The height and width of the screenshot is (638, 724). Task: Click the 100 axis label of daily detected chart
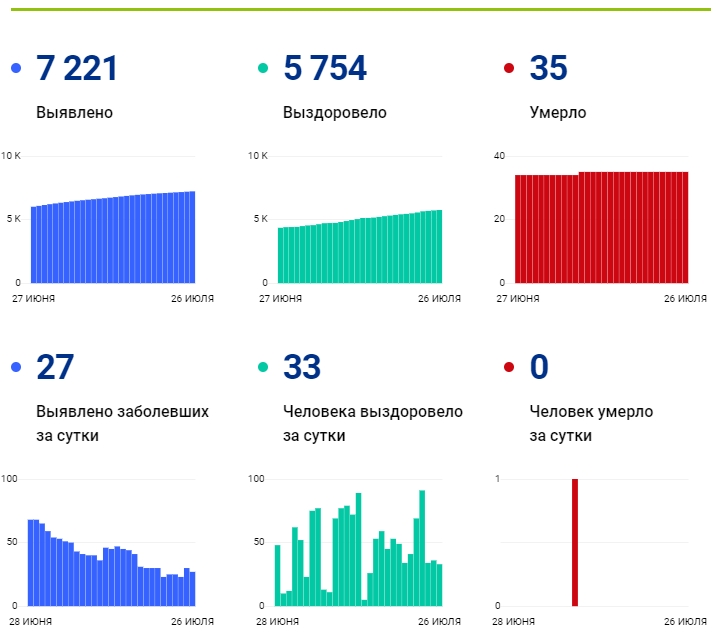pos(9,479)
